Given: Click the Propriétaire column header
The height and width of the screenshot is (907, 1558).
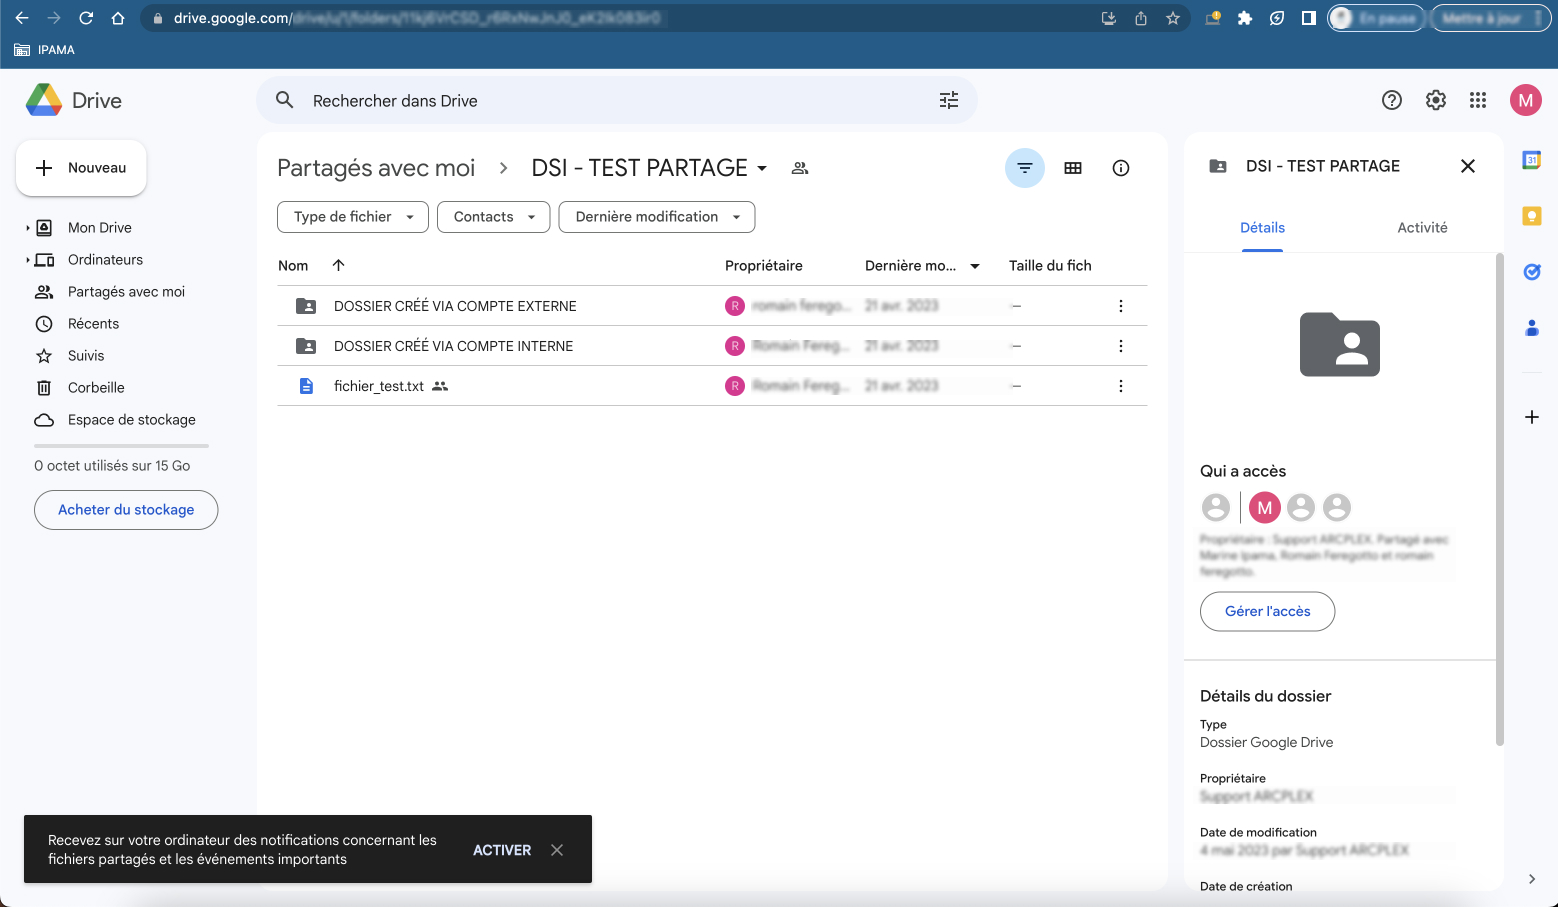Looking at the screenshot, I should (764, 265).
